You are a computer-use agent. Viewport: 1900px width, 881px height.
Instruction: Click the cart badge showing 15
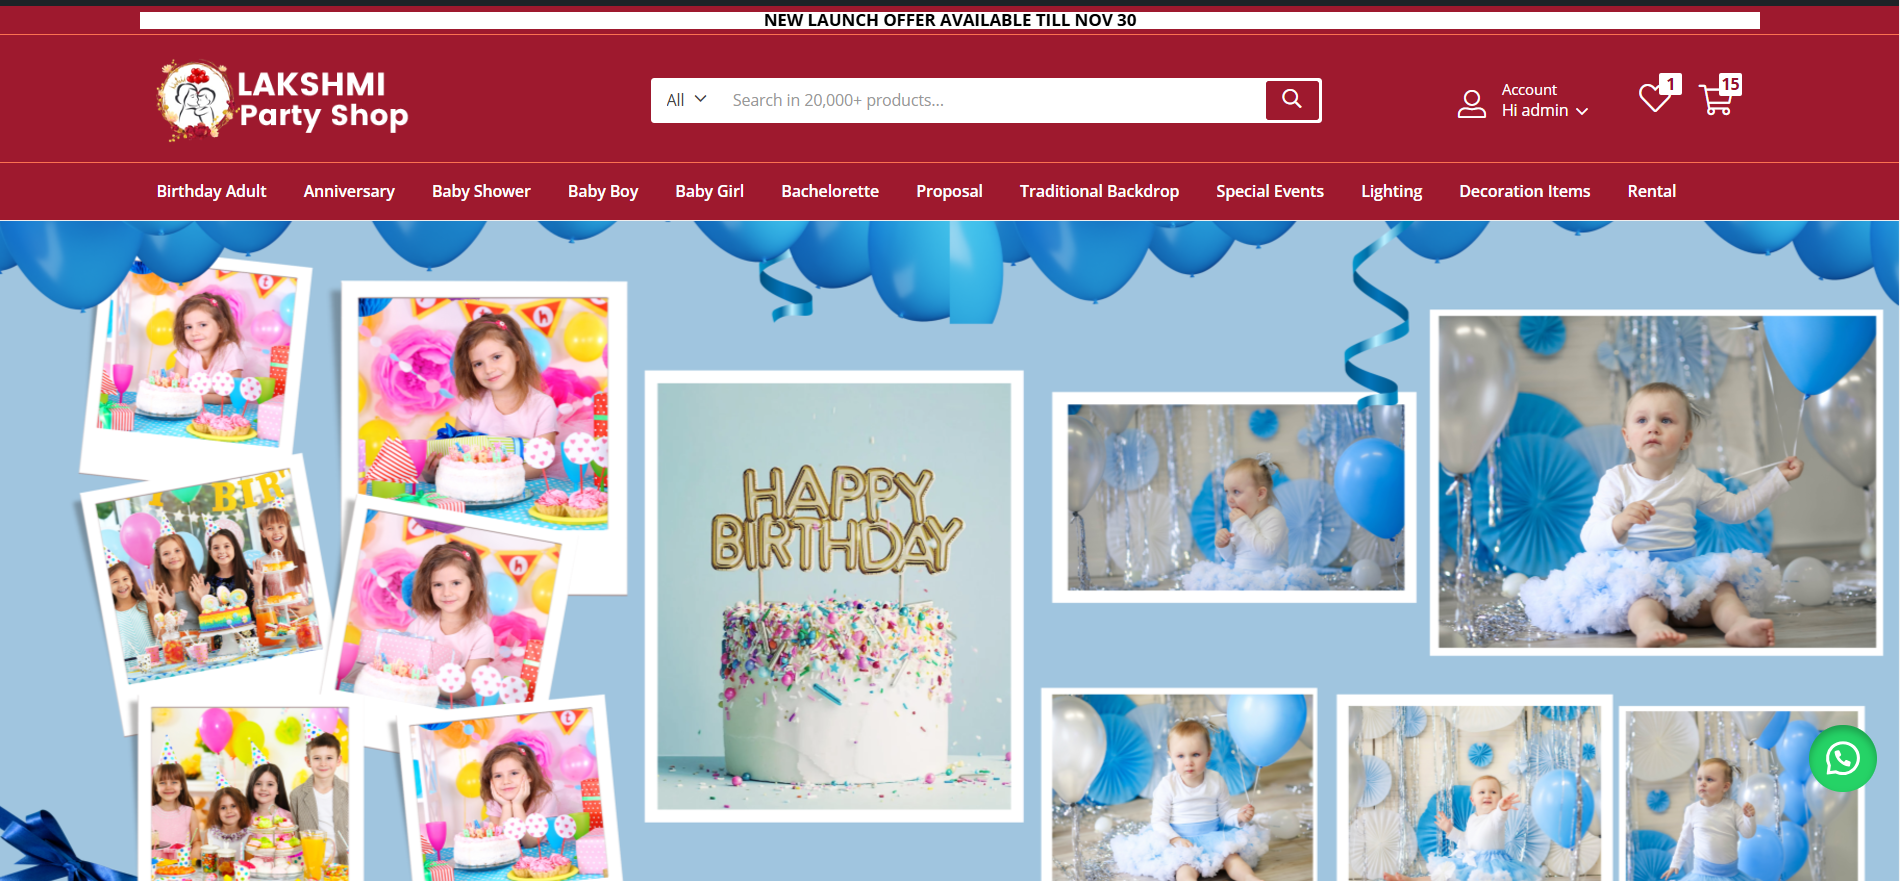coord(1730,84)
